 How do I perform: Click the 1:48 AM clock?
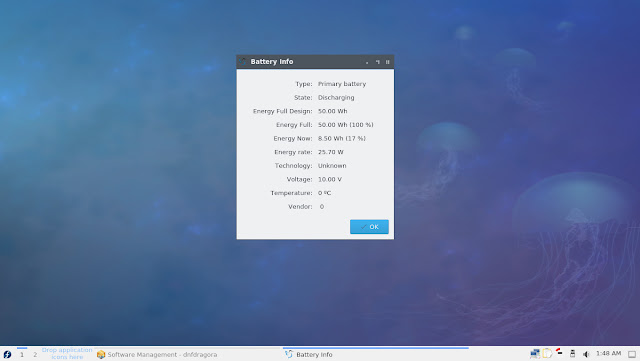[x=608, y=353]
